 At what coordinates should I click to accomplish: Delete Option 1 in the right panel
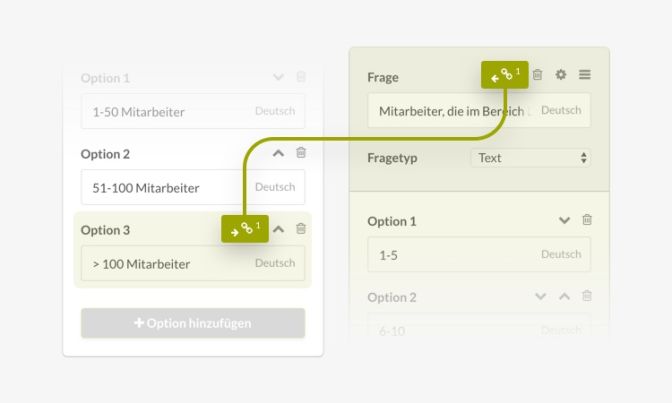587,220
